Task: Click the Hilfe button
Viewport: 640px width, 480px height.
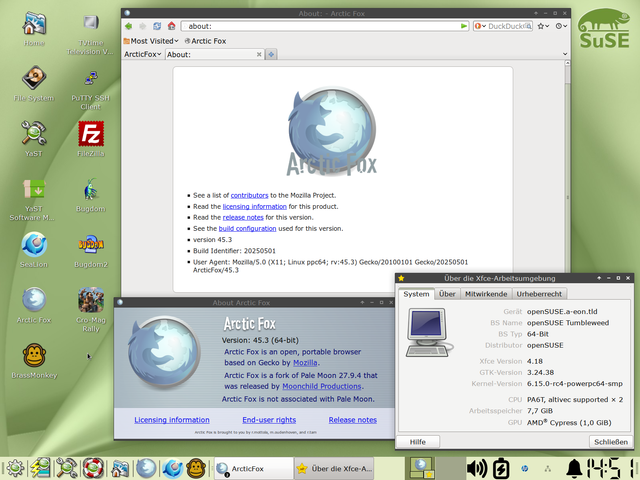Action: [x=418, y=442]
